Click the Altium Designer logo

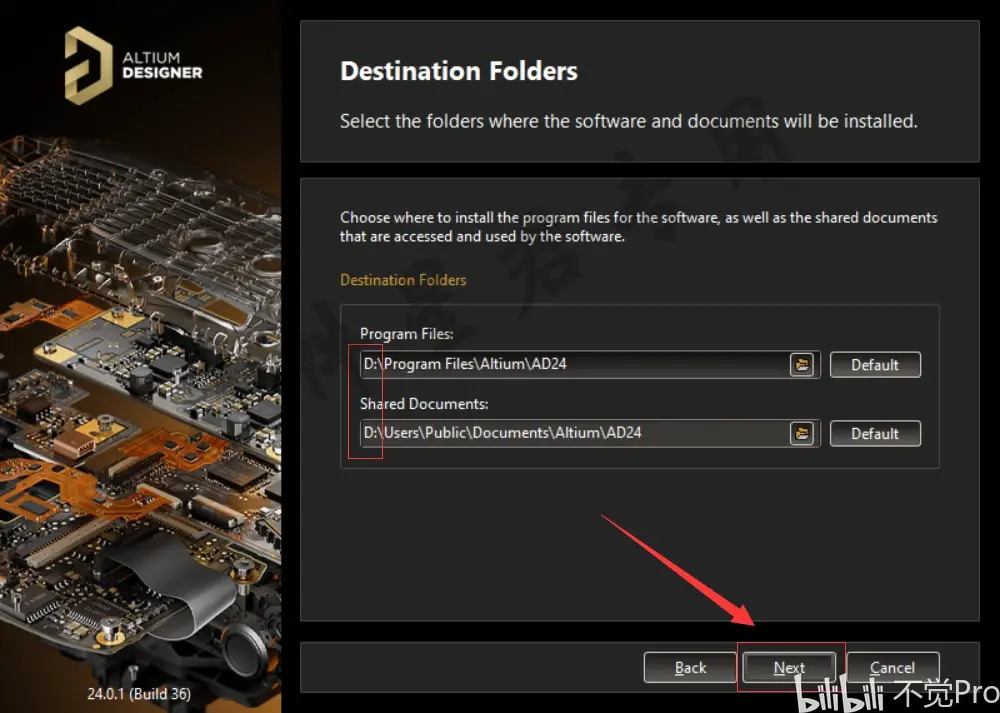click(x=133, y=65)
